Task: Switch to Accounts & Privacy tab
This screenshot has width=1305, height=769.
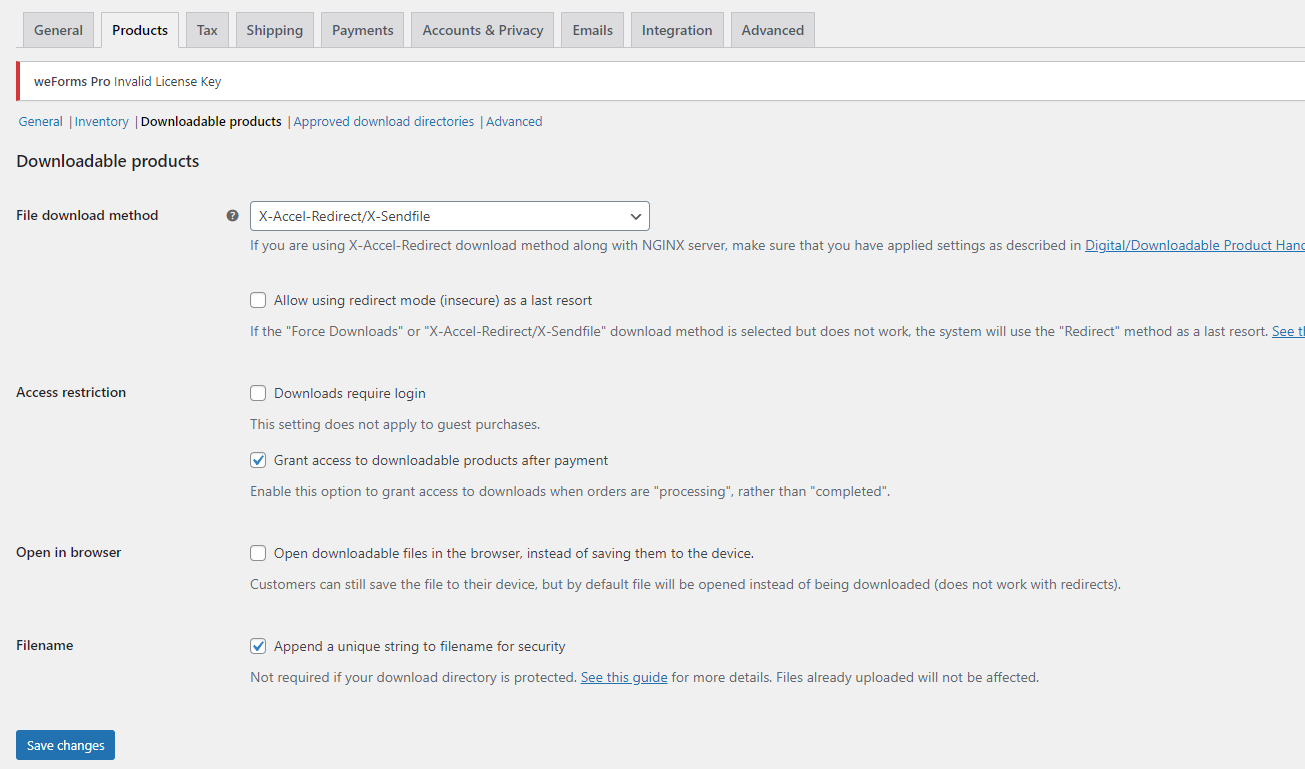Action: 483,30
